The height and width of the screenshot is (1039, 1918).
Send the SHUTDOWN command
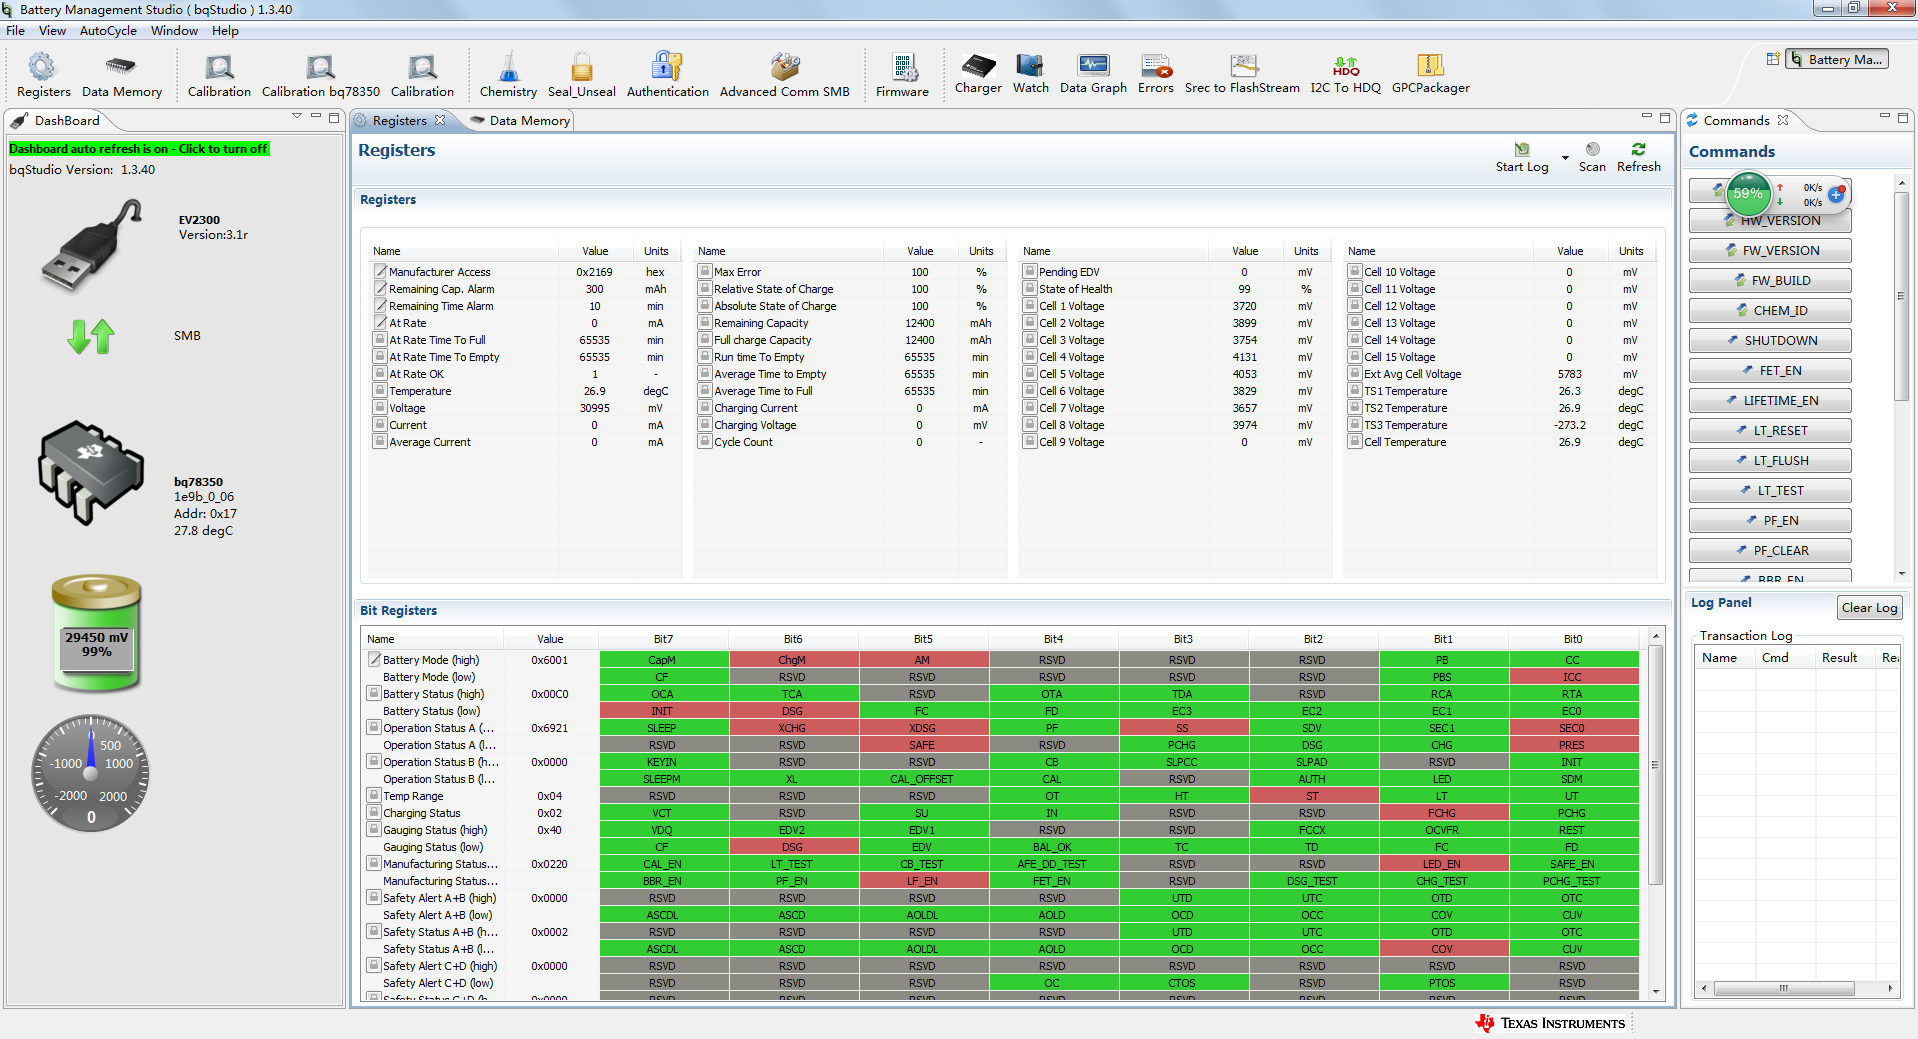pyautogui.click(x=1770, y=340)
